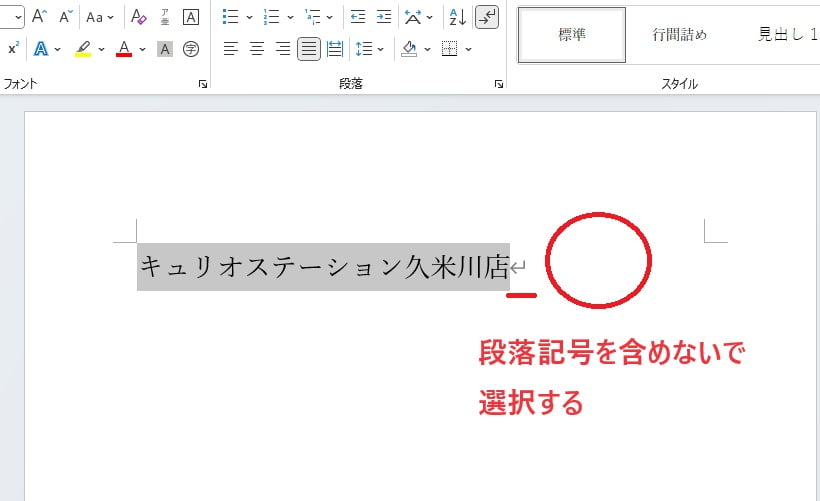820x501 pixels.
Task: Open the Font dialog launcher
Action: 203,84
